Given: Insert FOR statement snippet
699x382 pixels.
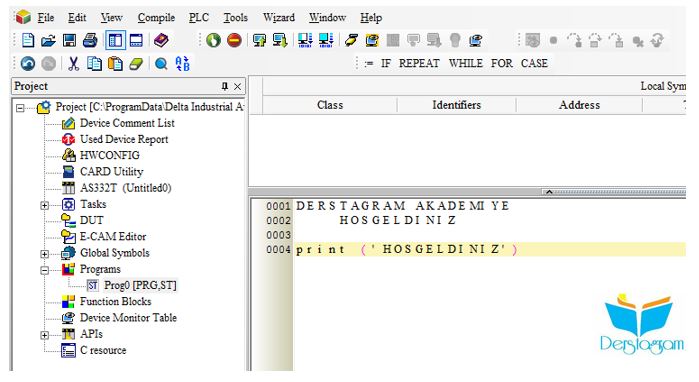Looking at the screenshot, I should (502, 63).
